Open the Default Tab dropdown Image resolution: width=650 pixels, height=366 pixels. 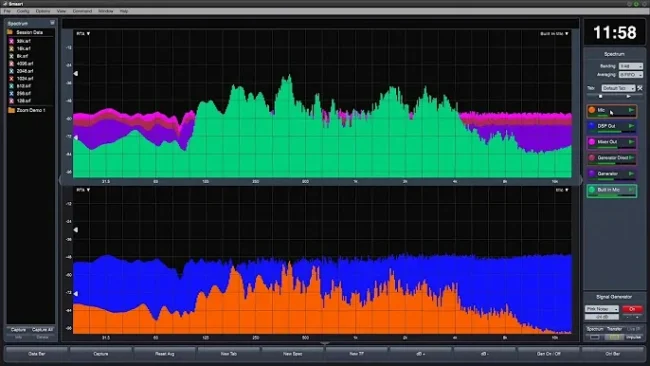pyautogui.click(x=618, y=88)
